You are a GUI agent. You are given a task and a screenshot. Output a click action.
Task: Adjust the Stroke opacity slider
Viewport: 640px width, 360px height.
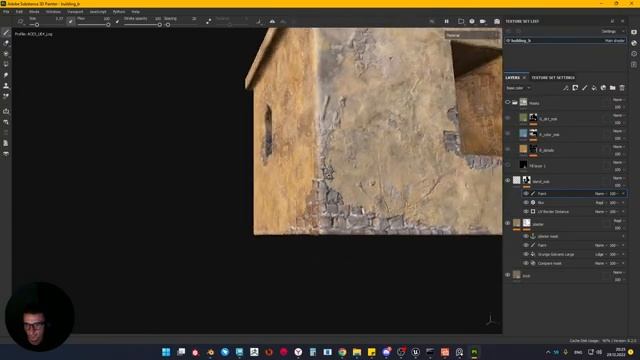pos(143,24)
